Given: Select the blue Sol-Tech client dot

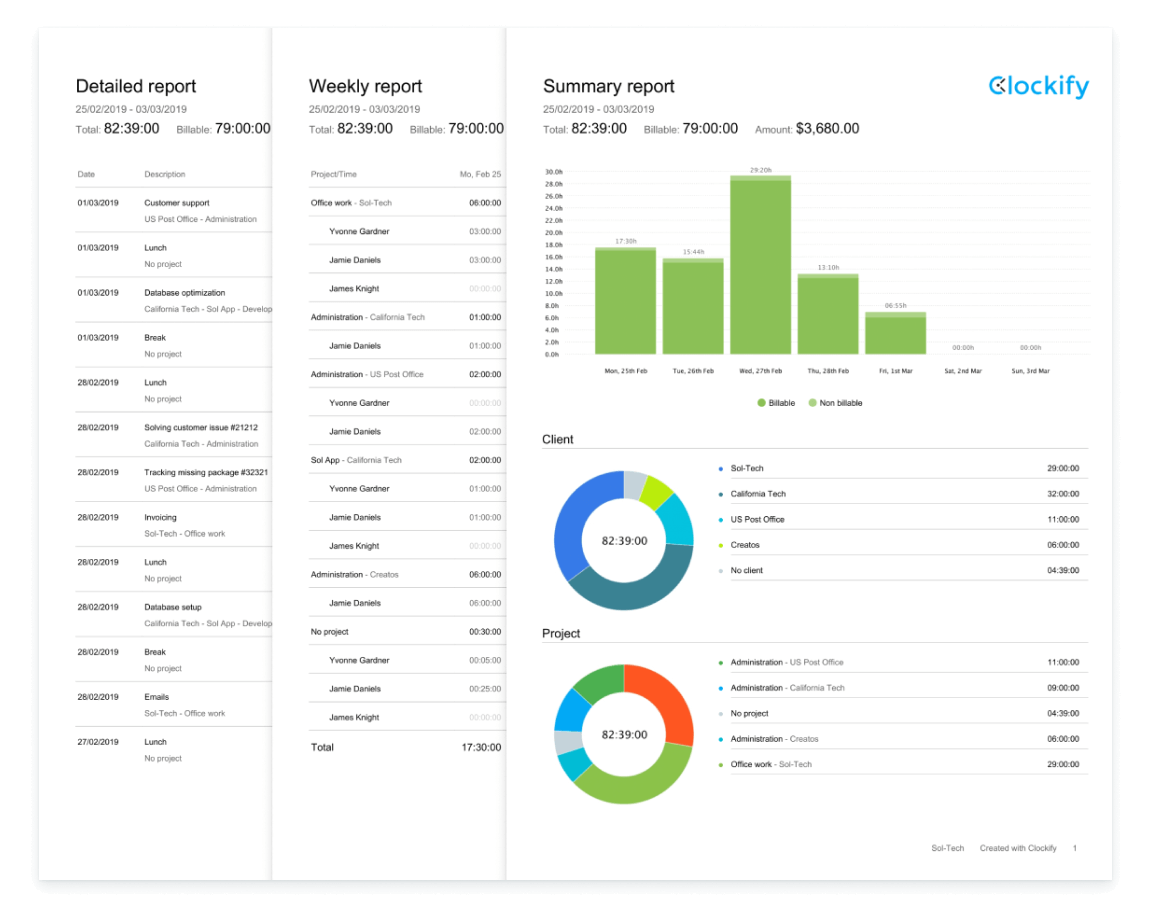Looking at the screenshot, I should [722, 468].
